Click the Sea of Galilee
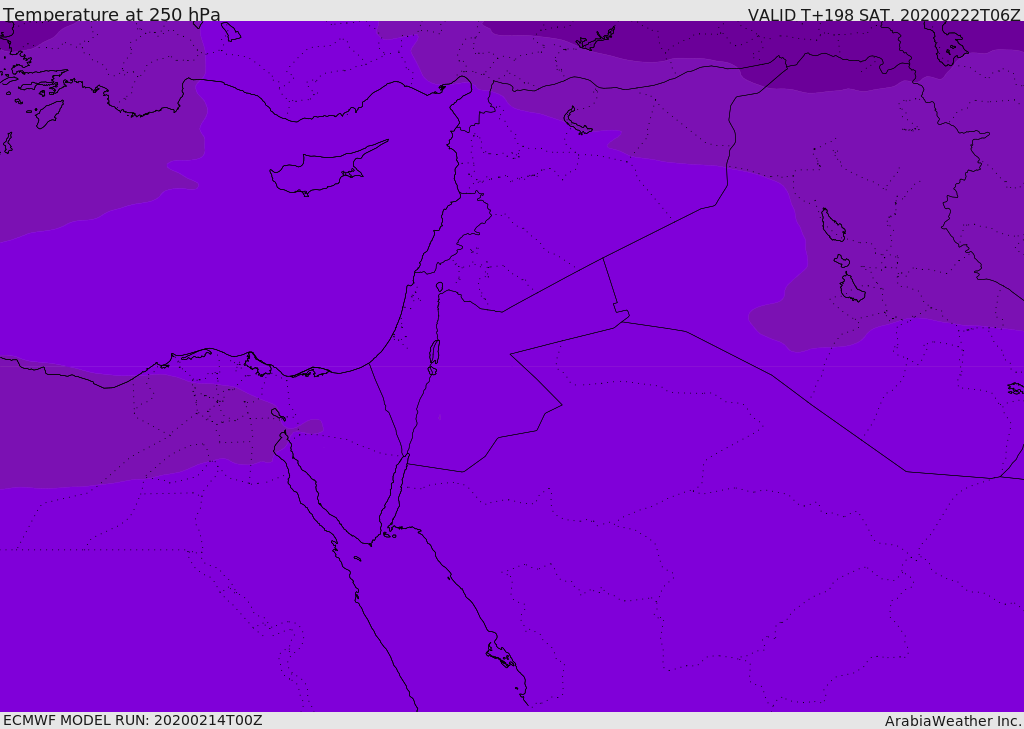This screenshot has height=729, width=1024. (440, 287)
